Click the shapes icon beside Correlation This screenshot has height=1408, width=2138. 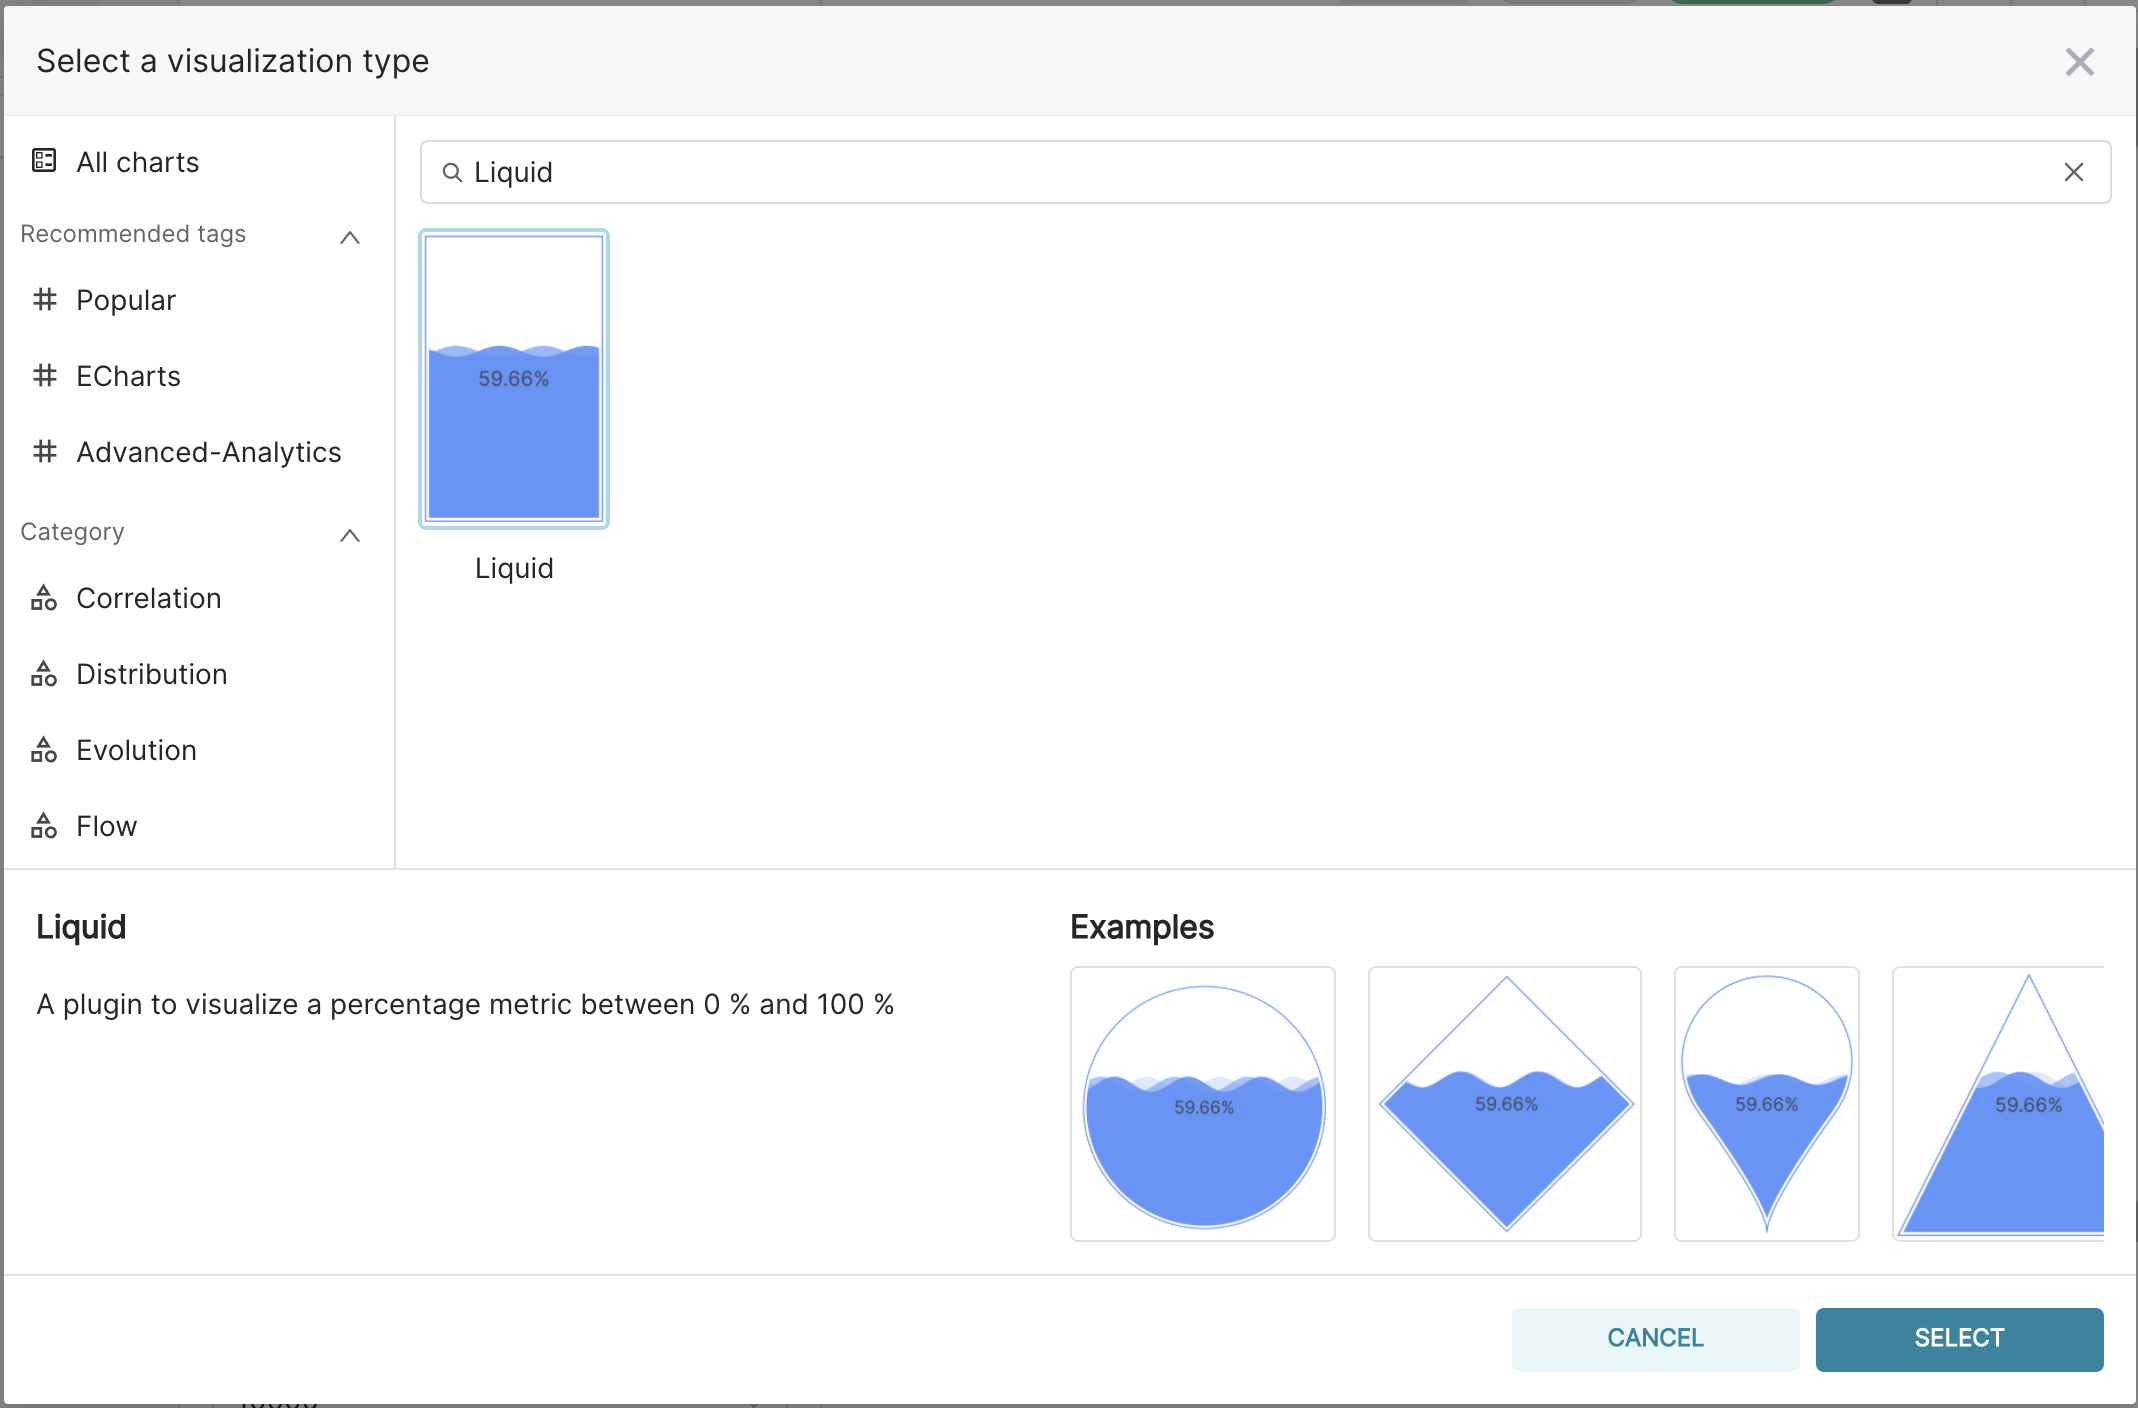(x=44, y=598)
